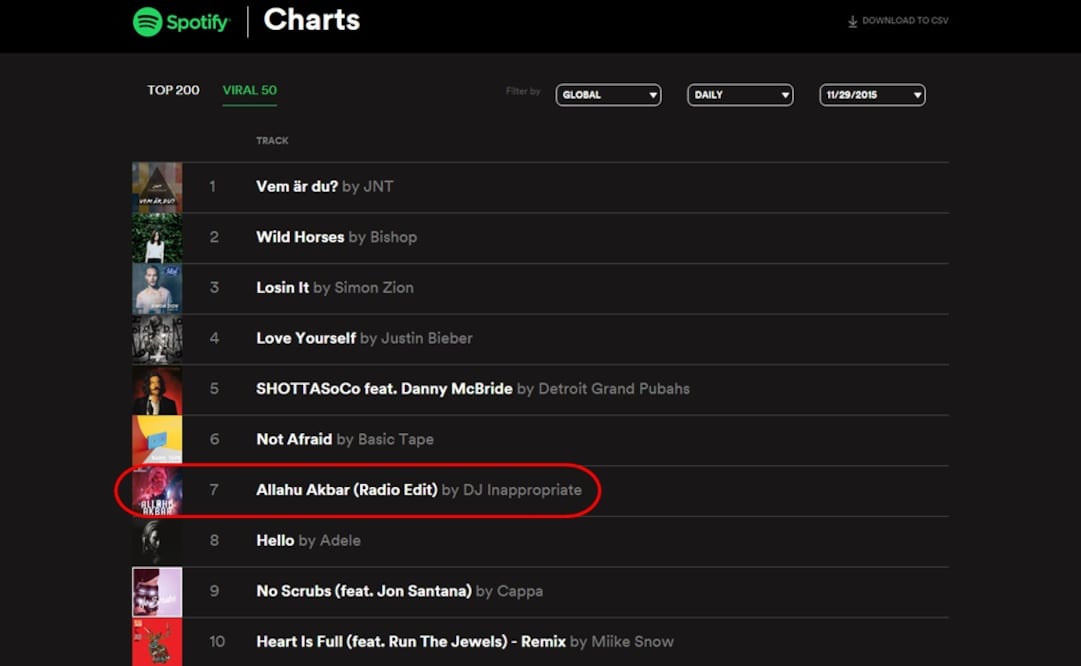Open the GLOBAL region dropdown
Image resolution: width=1081 pixels, height=666 pixels.
608,94
